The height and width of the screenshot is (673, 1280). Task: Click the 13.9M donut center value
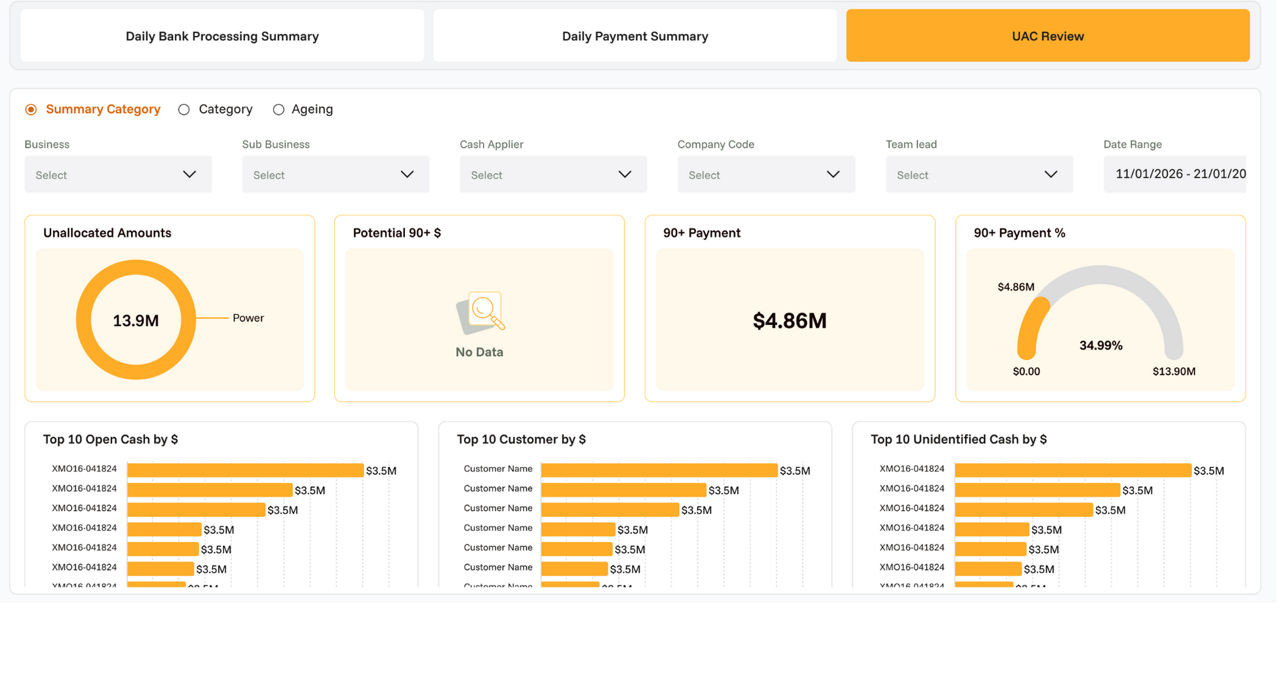point(136,321)
